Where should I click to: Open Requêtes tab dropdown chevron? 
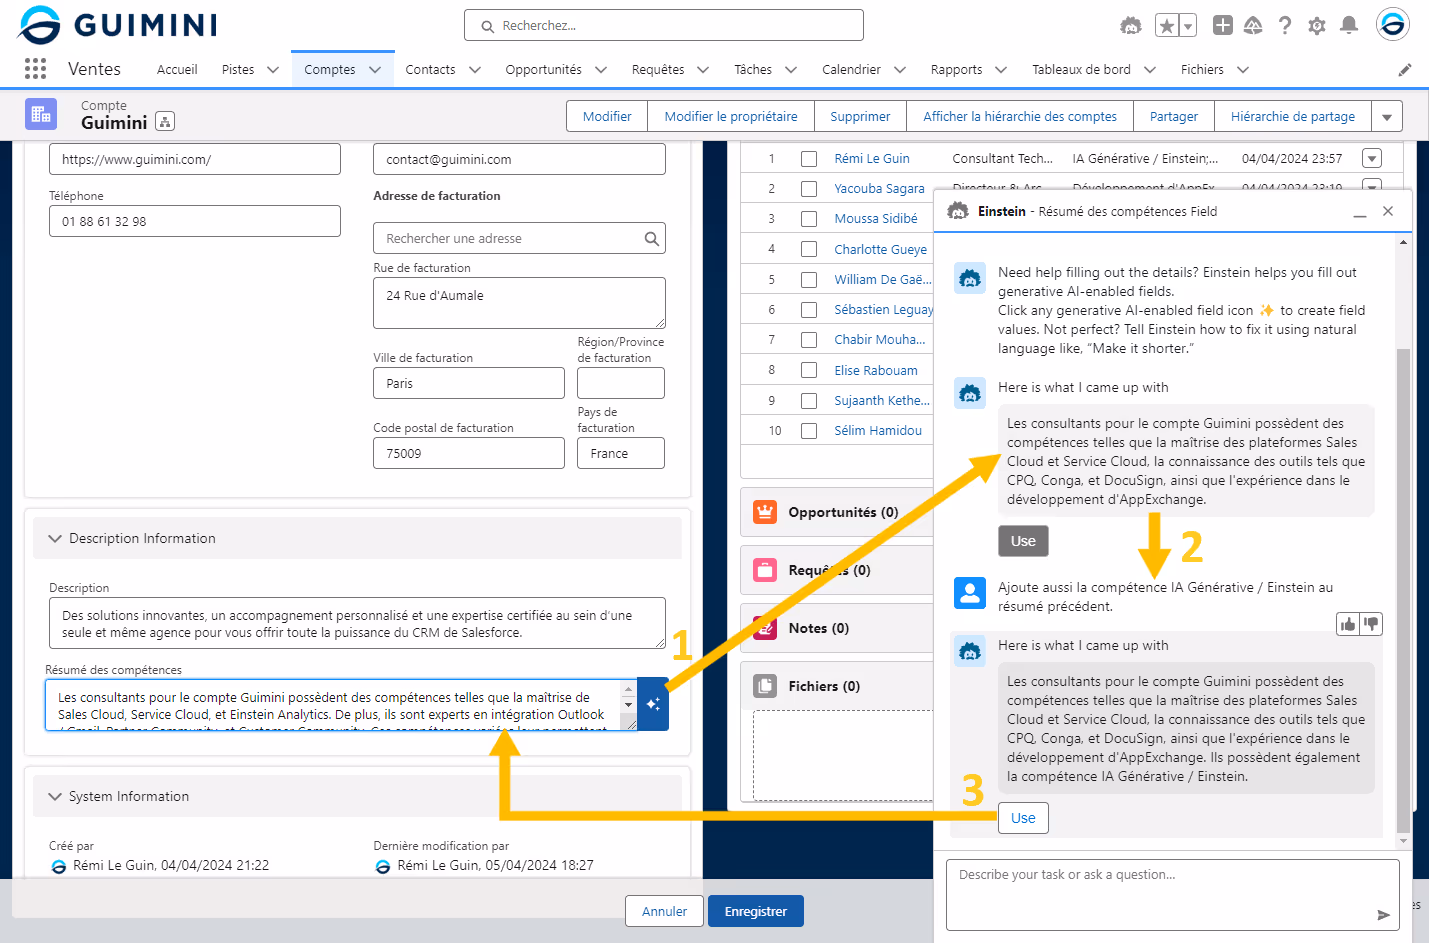[703, 70]
